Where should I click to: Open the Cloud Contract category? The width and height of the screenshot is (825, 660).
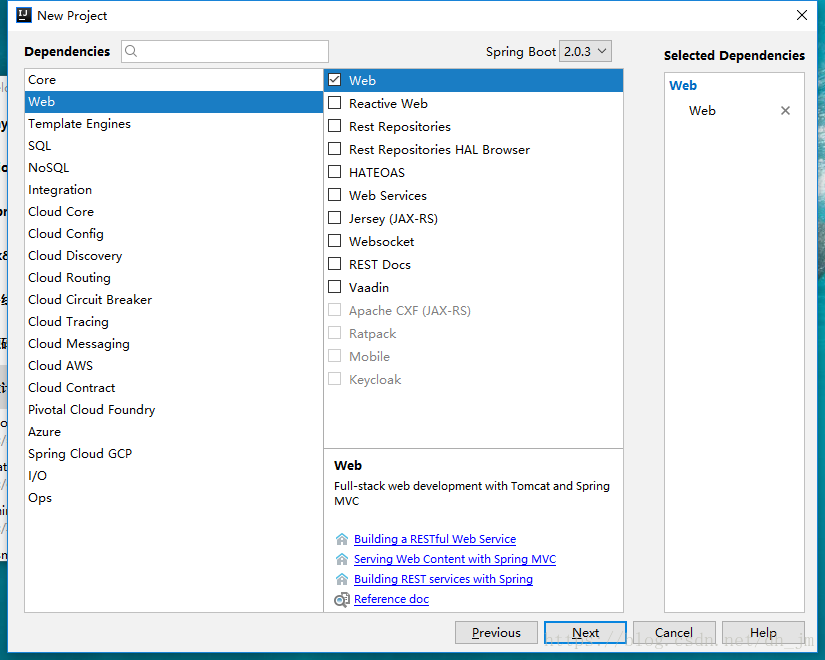click(174, 387)
